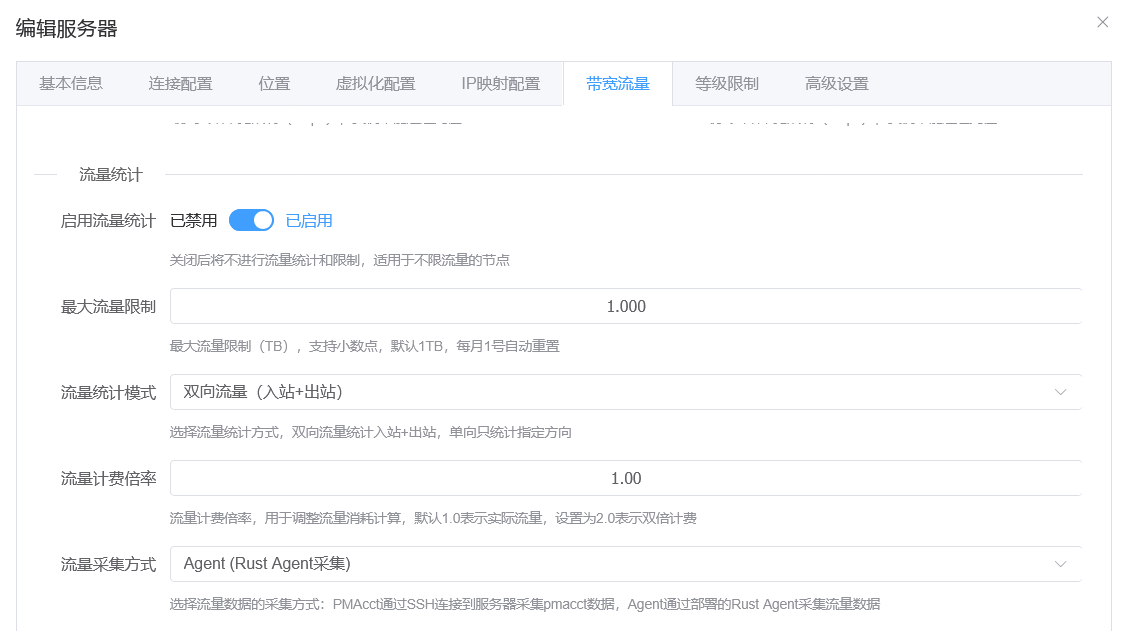Expand the 流量采集方式 dropdown
This screenshot has width=1128, height=631.
point(610,564)
